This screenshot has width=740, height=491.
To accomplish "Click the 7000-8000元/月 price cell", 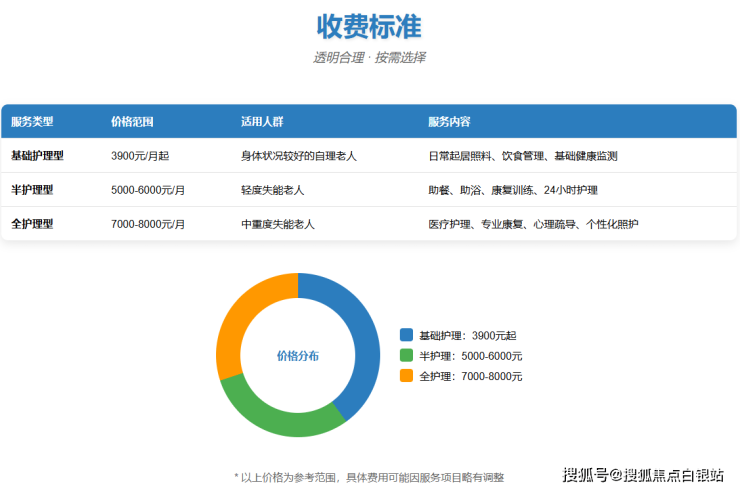I will 148,224.
